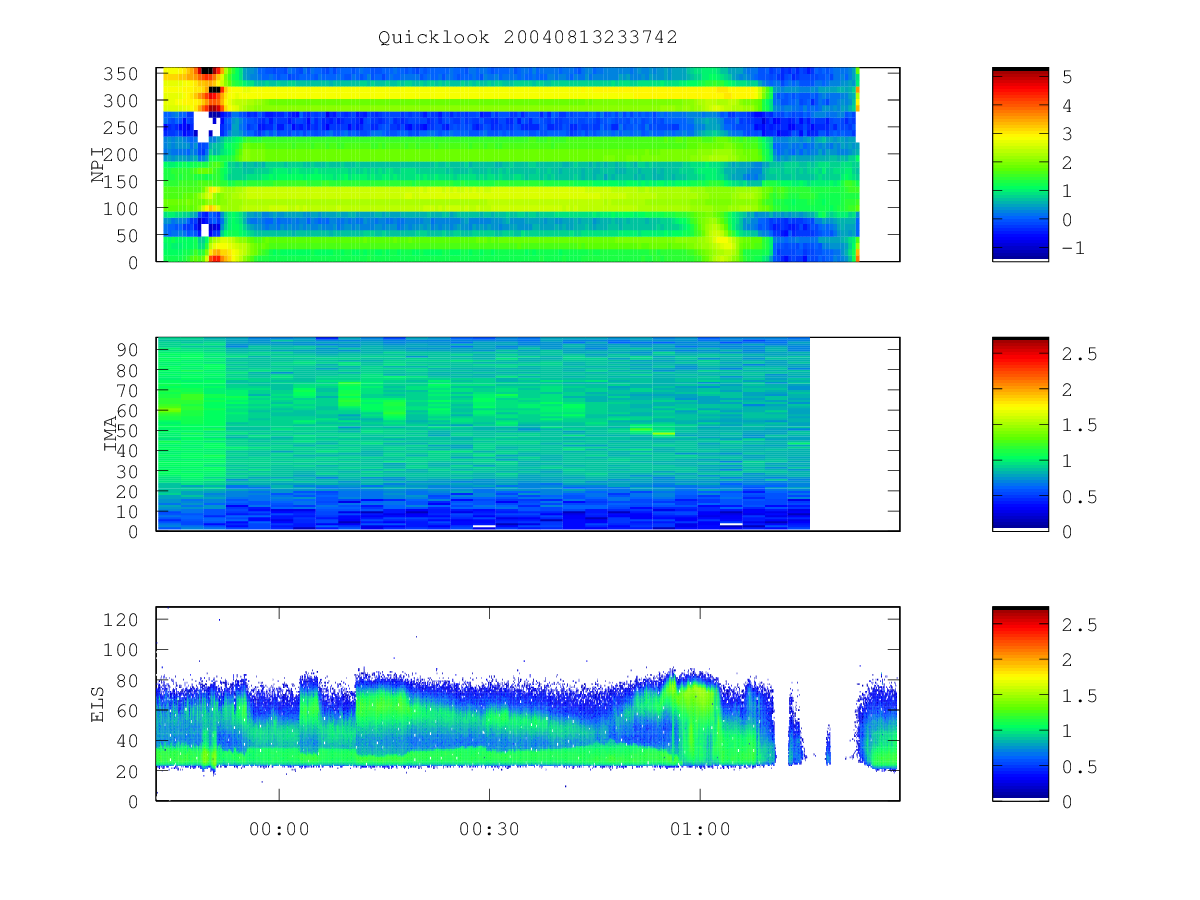This screenshot has height=900, width=1200.
Task: Click the IMA color scale bar
Action: (1020, 434)
